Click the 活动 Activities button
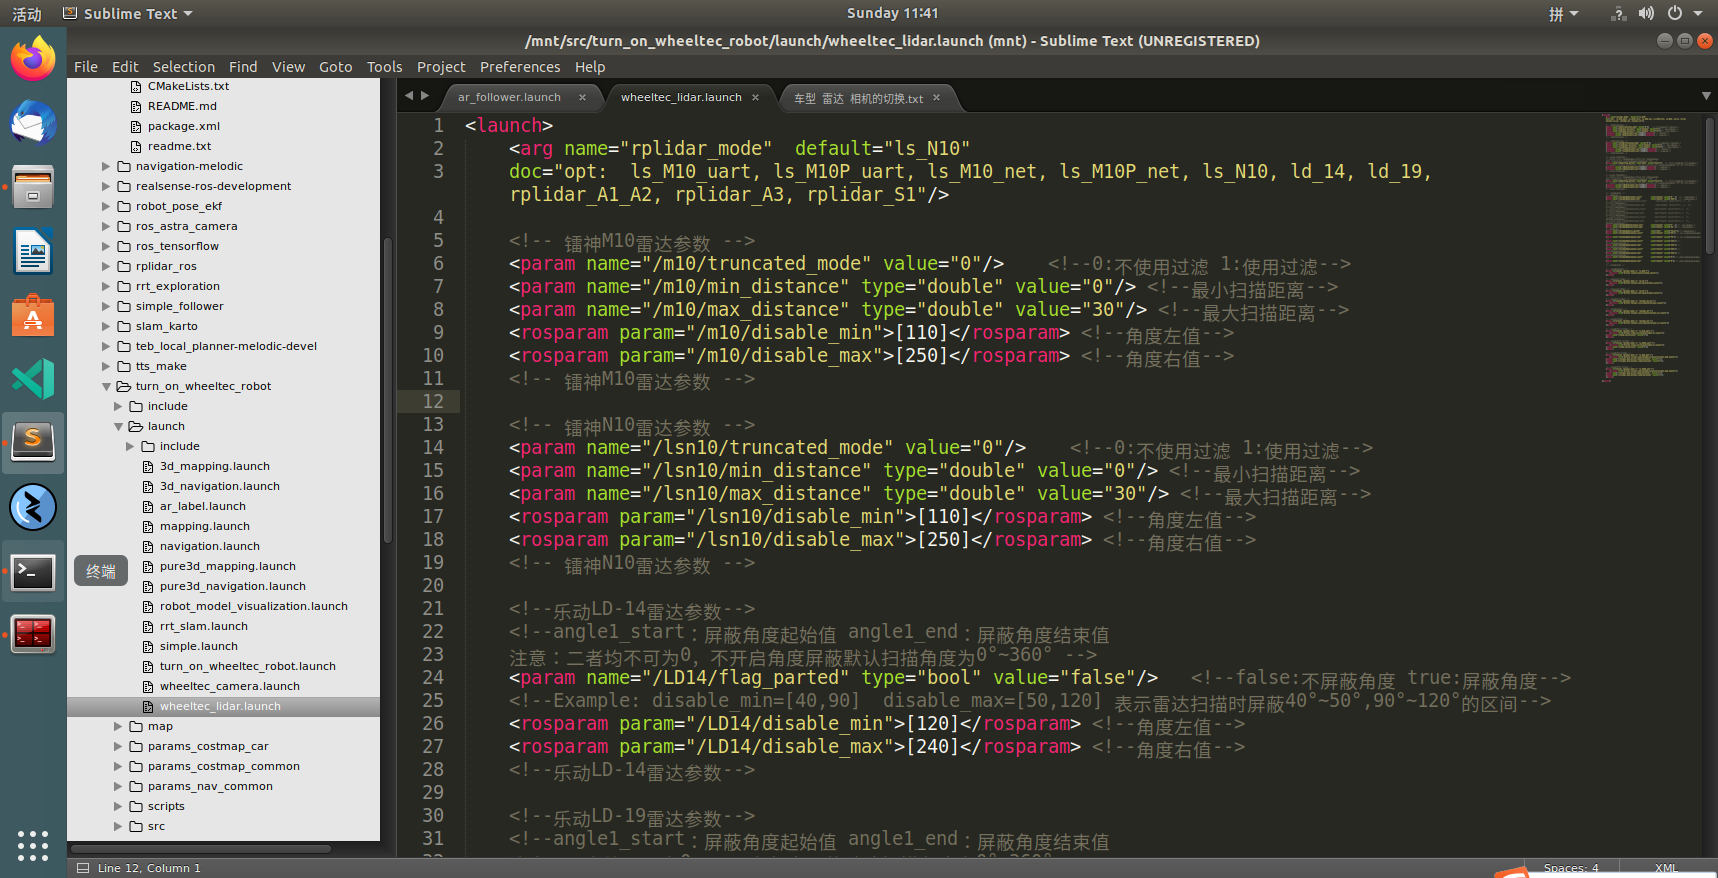Image resolution: width=1718 pixels, height=878 pixels. click(x=27, y=14)
